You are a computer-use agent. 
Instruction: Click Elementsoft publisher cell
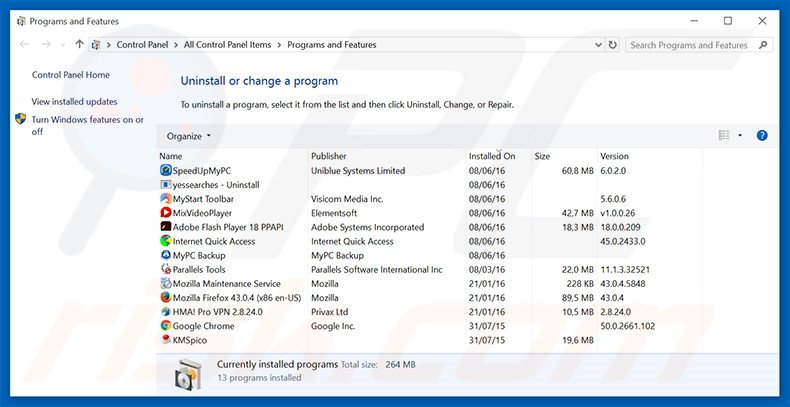click(334, 213)
